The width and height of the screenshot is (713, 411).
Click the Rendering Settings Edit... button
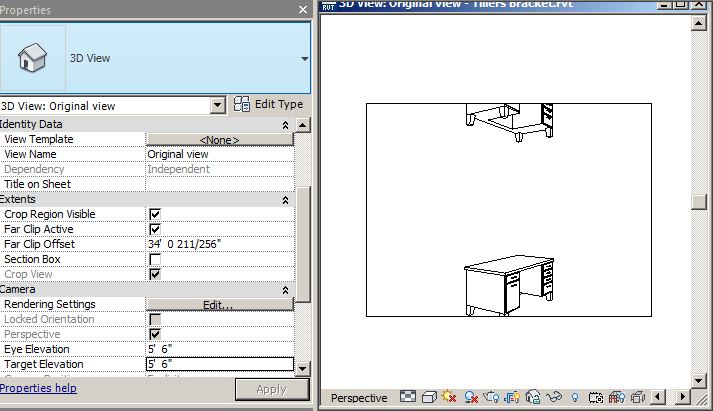point(220,305)
